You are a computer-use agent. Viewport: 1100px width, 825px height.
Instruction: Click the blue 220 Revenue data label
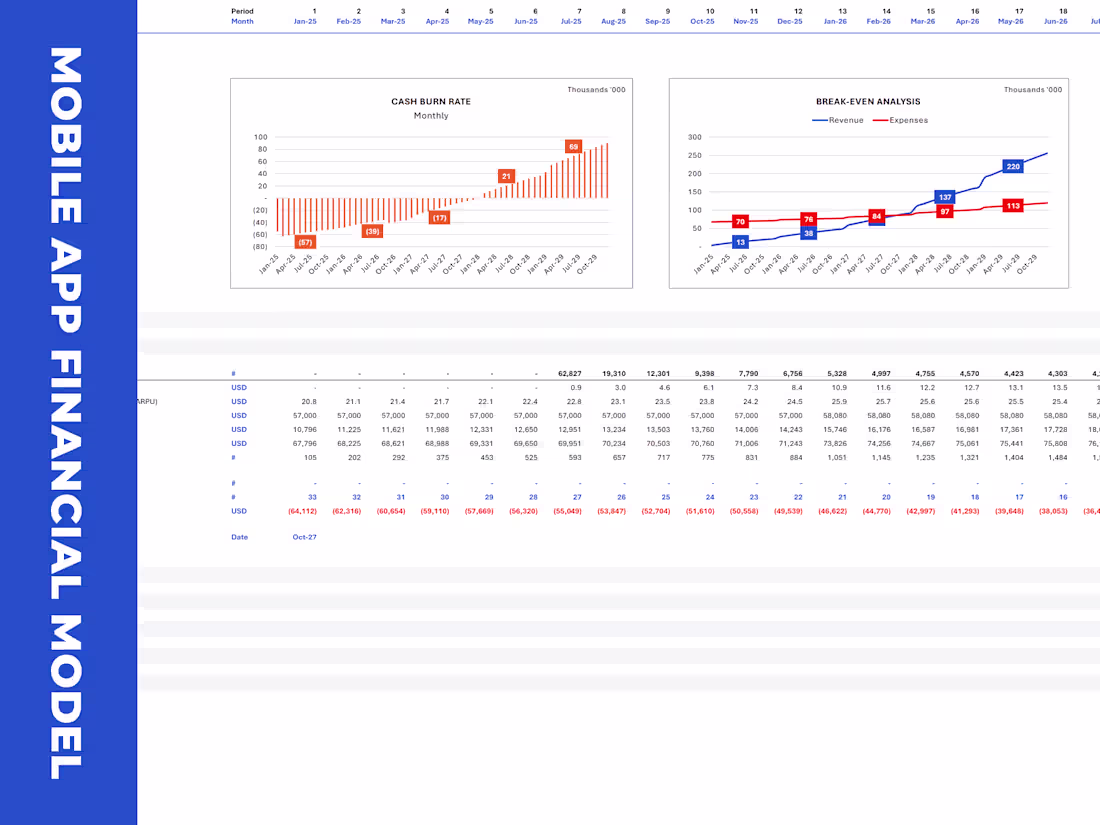[x=1012, y=166]
